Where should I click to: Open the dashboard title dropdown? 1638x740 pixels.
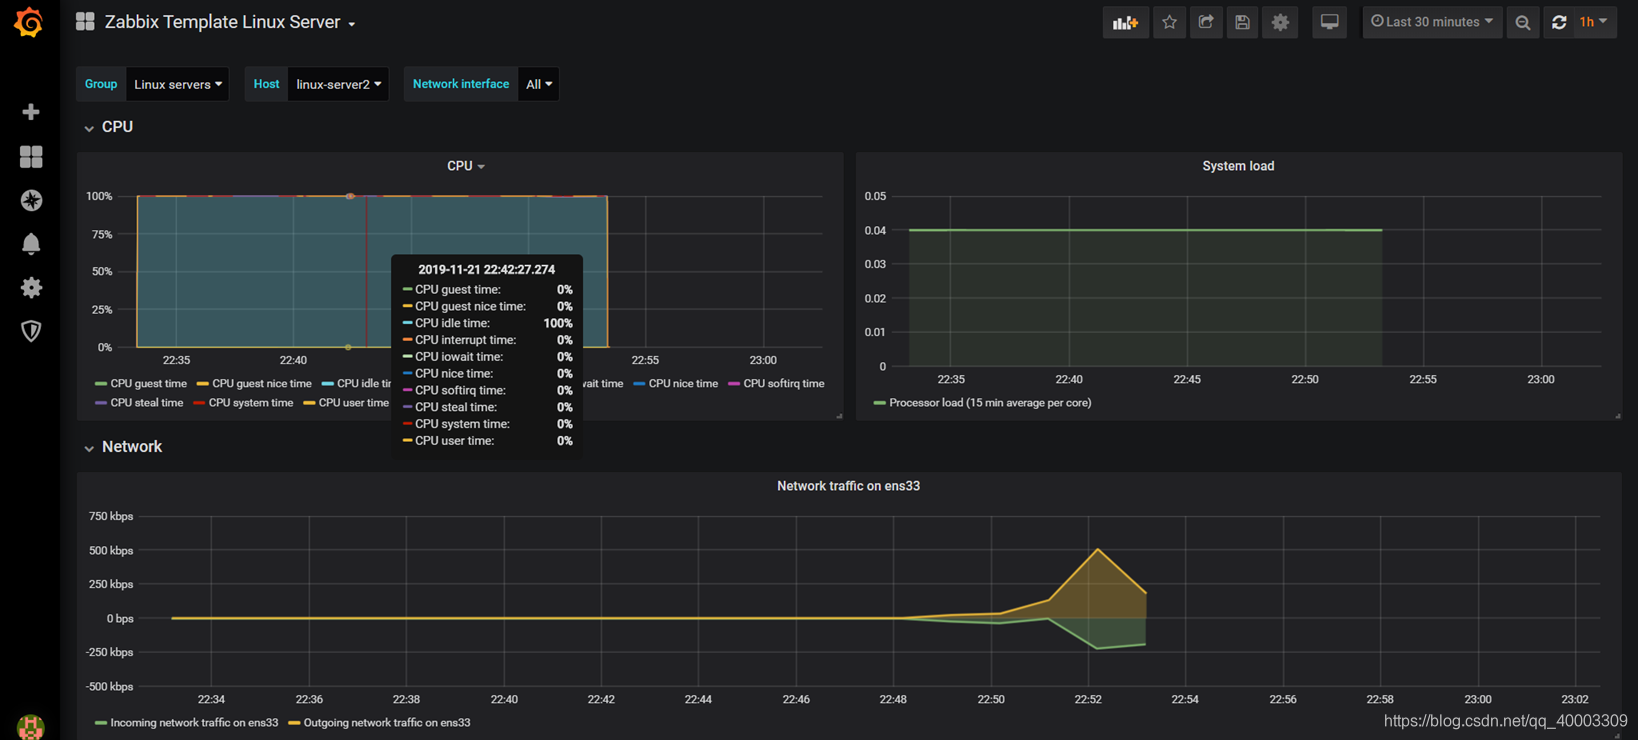[230, 22]
